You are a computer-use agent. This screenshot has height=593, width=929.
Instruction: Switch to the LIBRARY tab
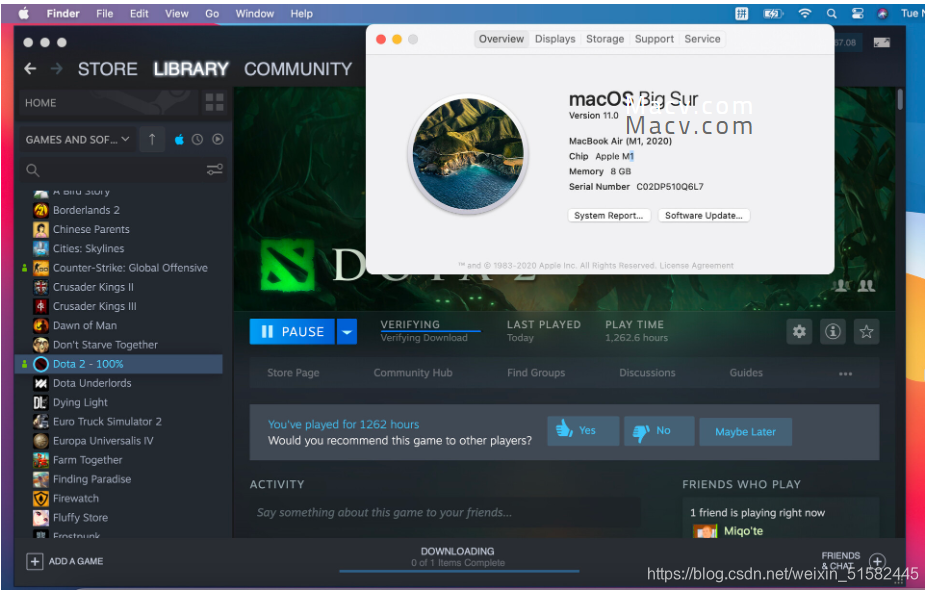(x=191, y=69)
